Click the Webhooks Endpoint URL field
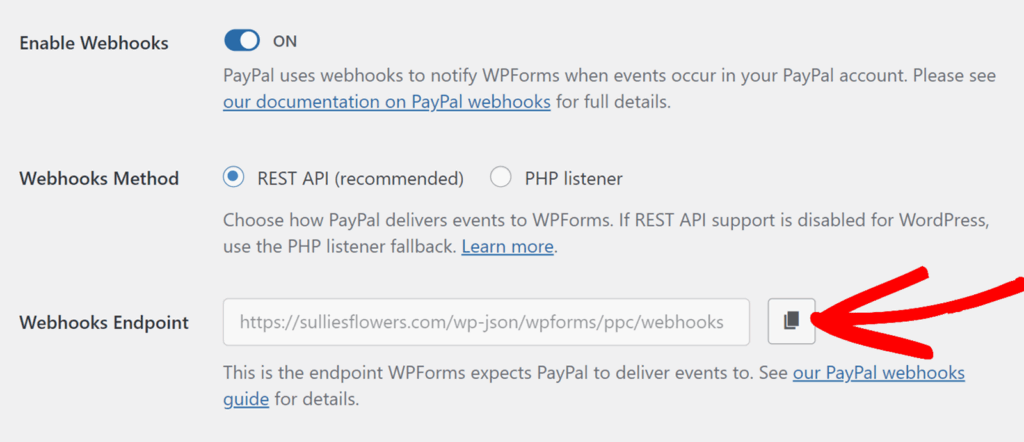The height and width of the screenshot is (442, 1024). 486,321
